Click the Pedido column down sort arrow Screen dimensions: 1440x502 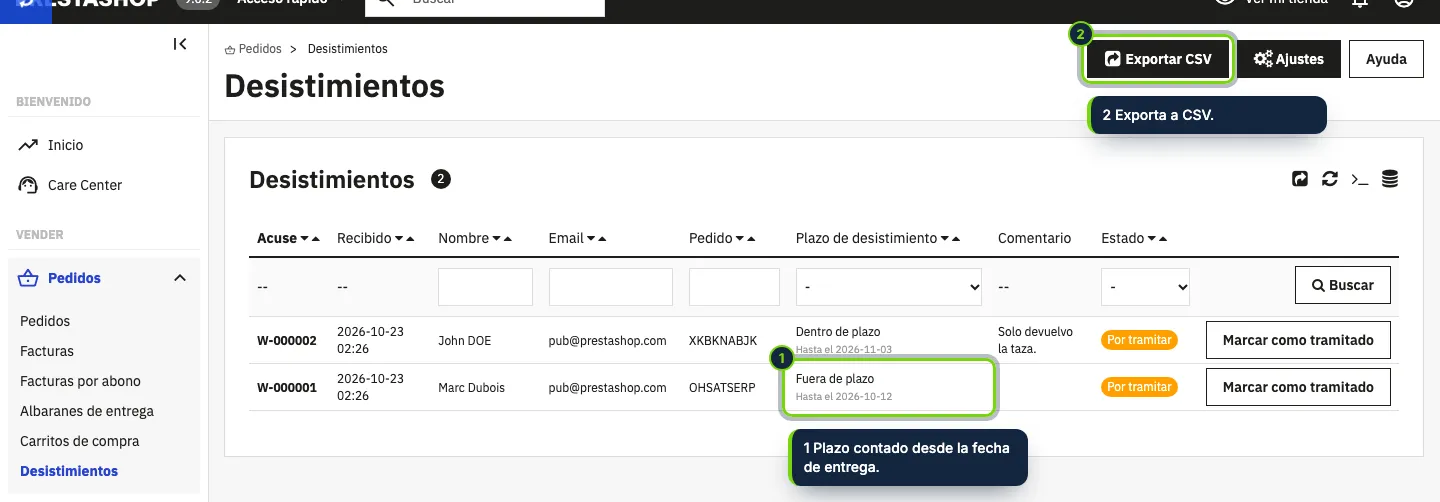[x=739, y=239]
